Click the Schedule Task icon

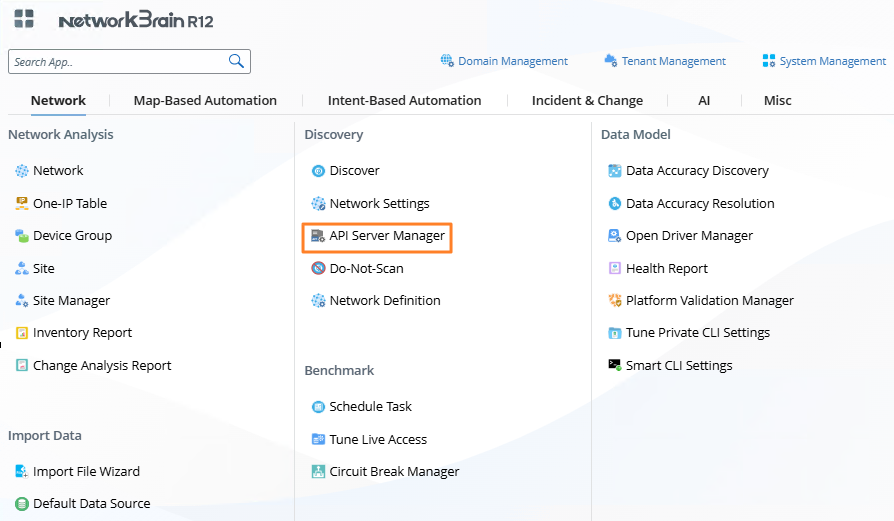pyautogui.click(x=318, y=407)
